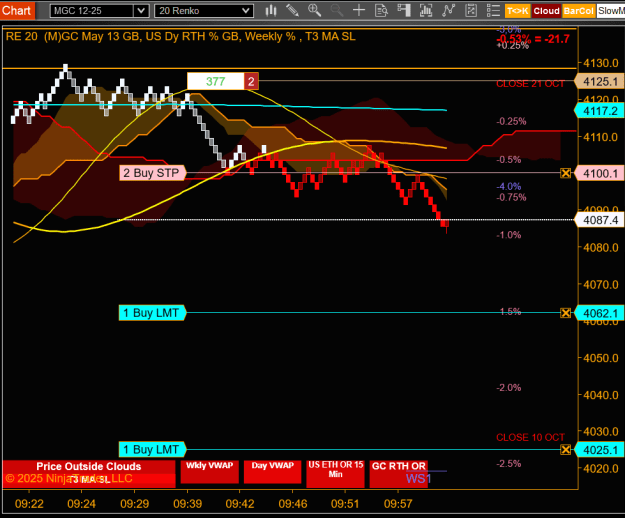Image resolution: width=625 pixels, height=518 pixels.
Task: Open the data box icon
Action: pyautogui.click(x=381, y=10)
